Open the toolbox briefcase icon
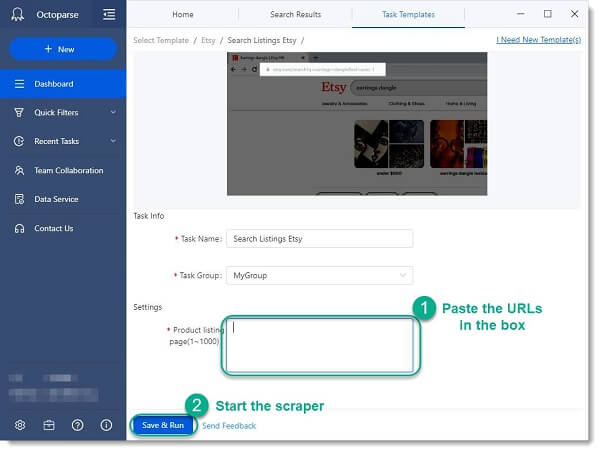This screenshot has height=452, width=600. coord(49,425)
